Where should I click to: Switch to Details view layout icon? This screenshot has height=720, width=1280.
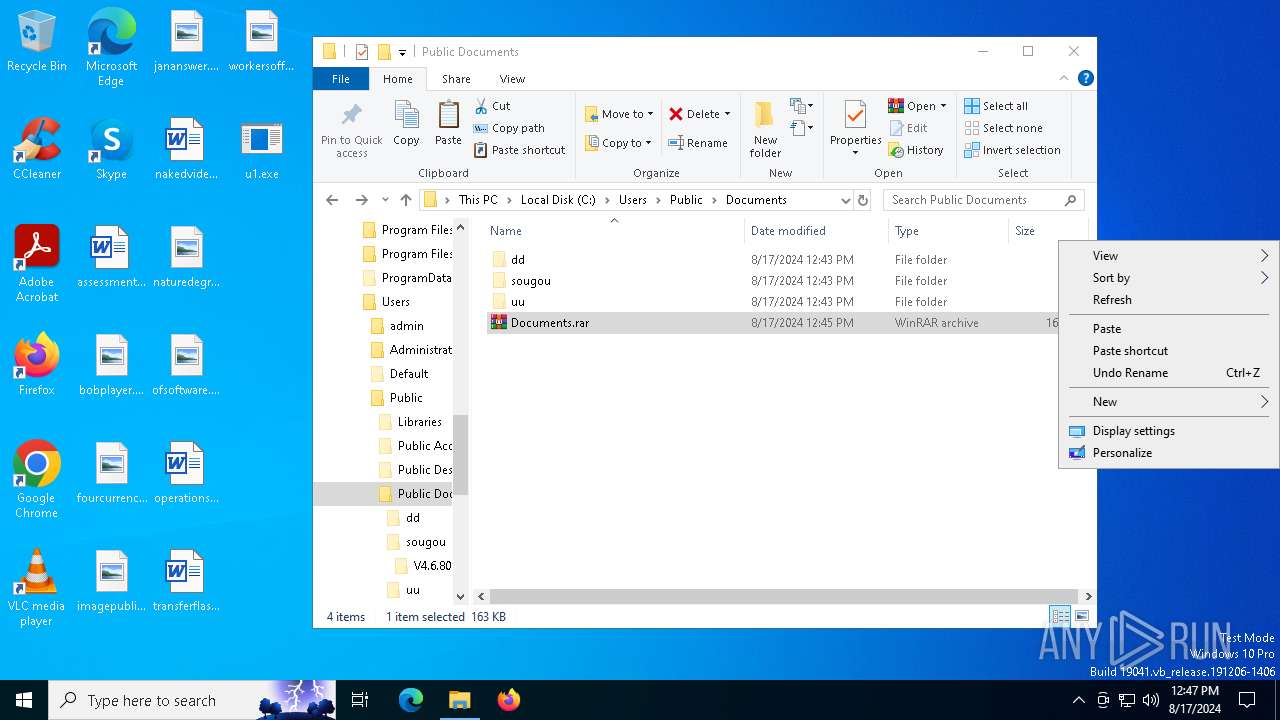1059,617
